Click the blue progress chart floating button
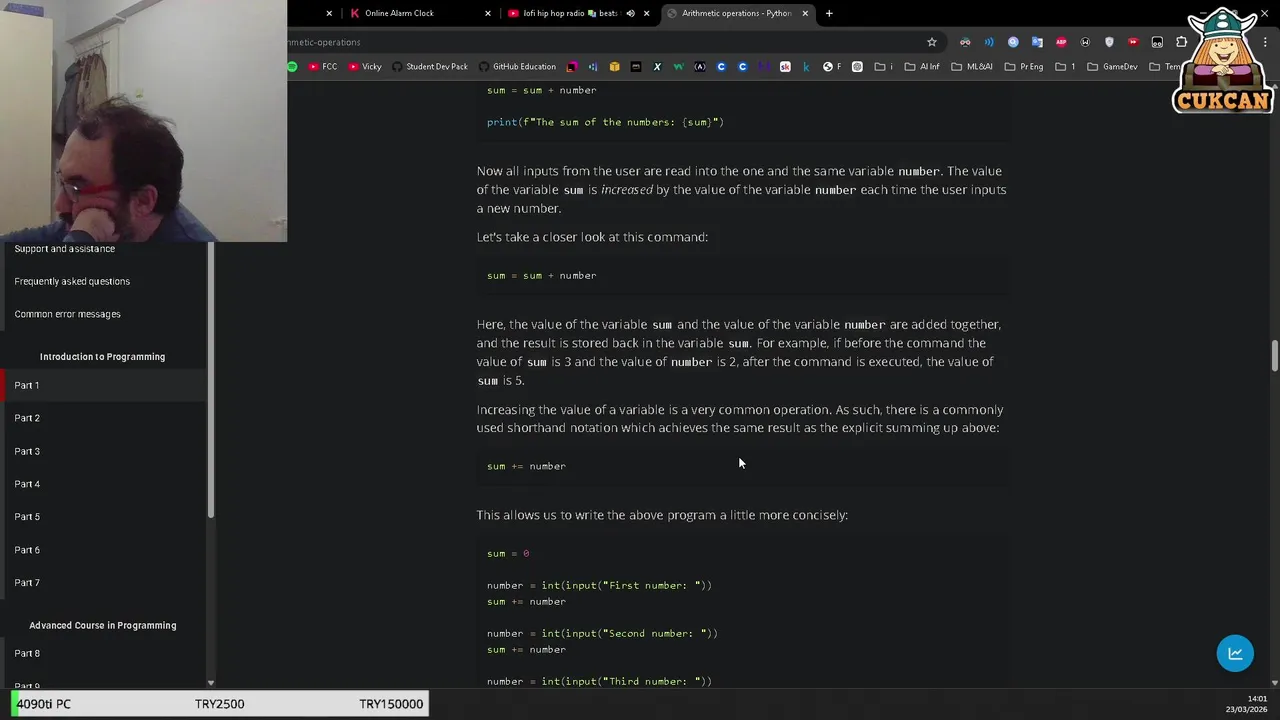Viewport: 1280px width, 720px height. pyautogui.click(x=1235, y=653)
